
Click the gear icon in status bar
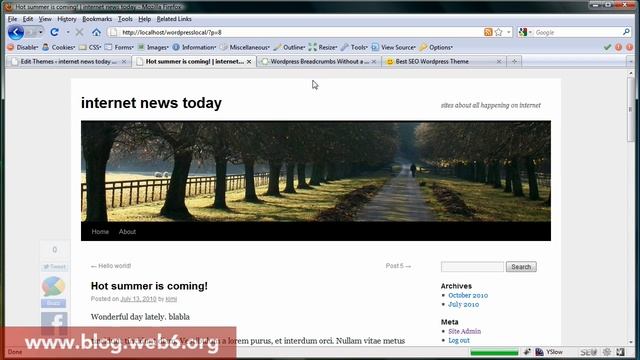tap(607, 352)
